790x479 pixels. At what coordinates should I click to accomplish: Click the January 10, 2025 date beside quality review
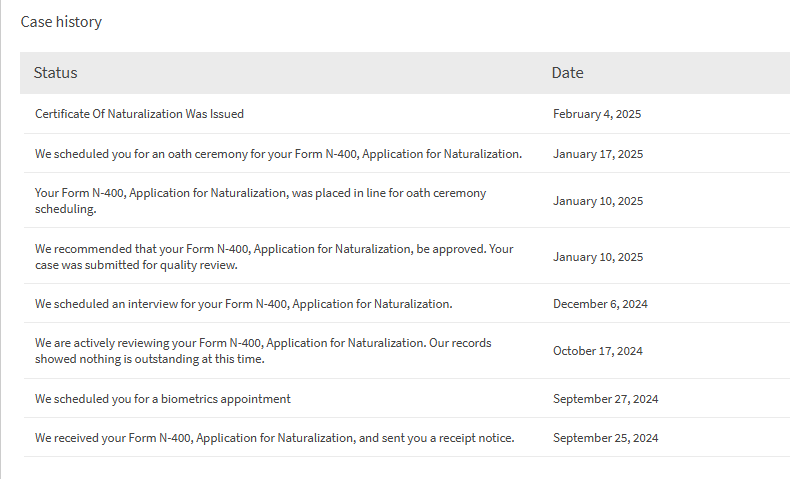(x=598, y=257)
